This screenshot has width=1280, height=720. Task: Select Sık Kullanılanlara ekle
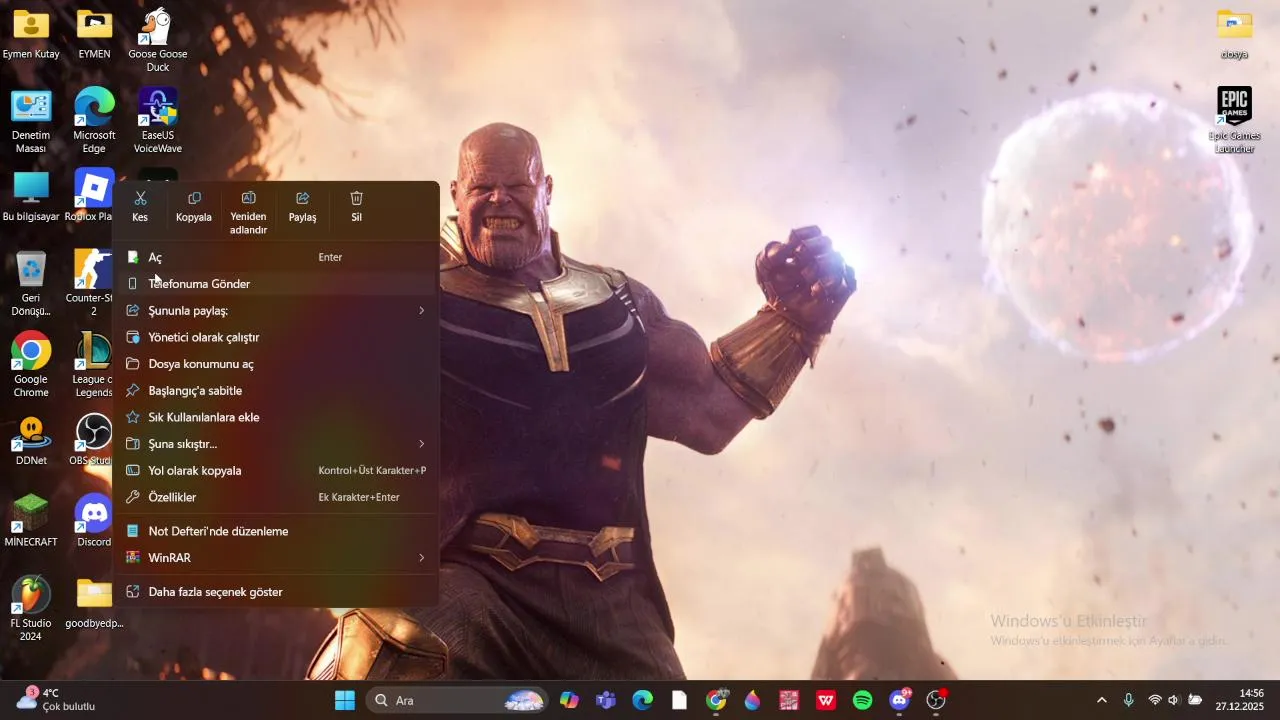coord(276,417)
